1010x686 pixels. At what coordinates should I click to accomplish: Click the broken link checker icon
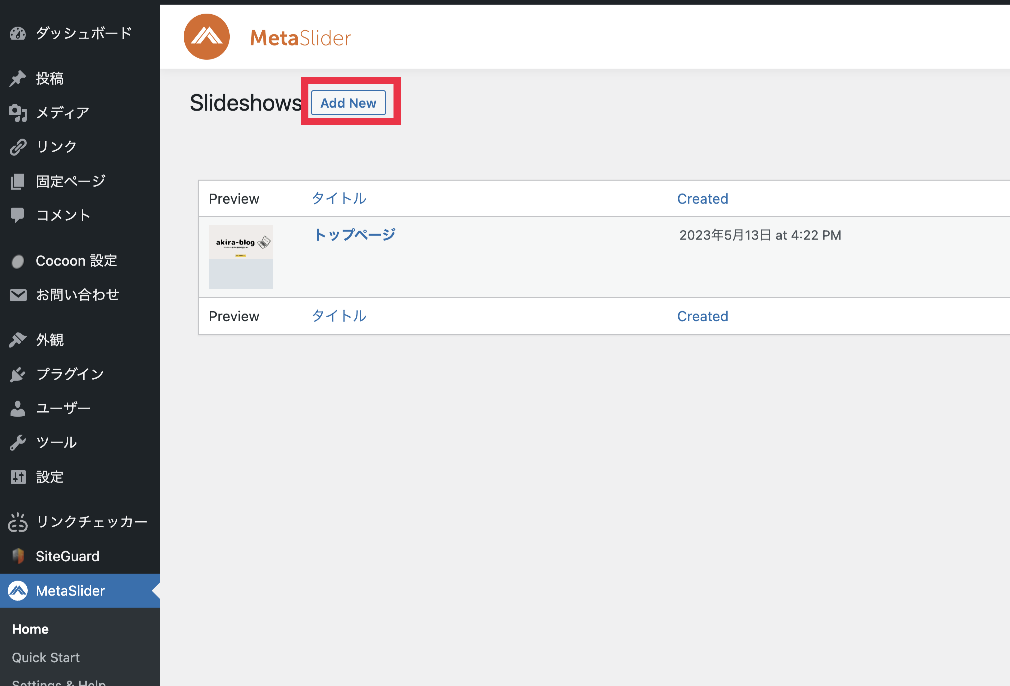18,522
